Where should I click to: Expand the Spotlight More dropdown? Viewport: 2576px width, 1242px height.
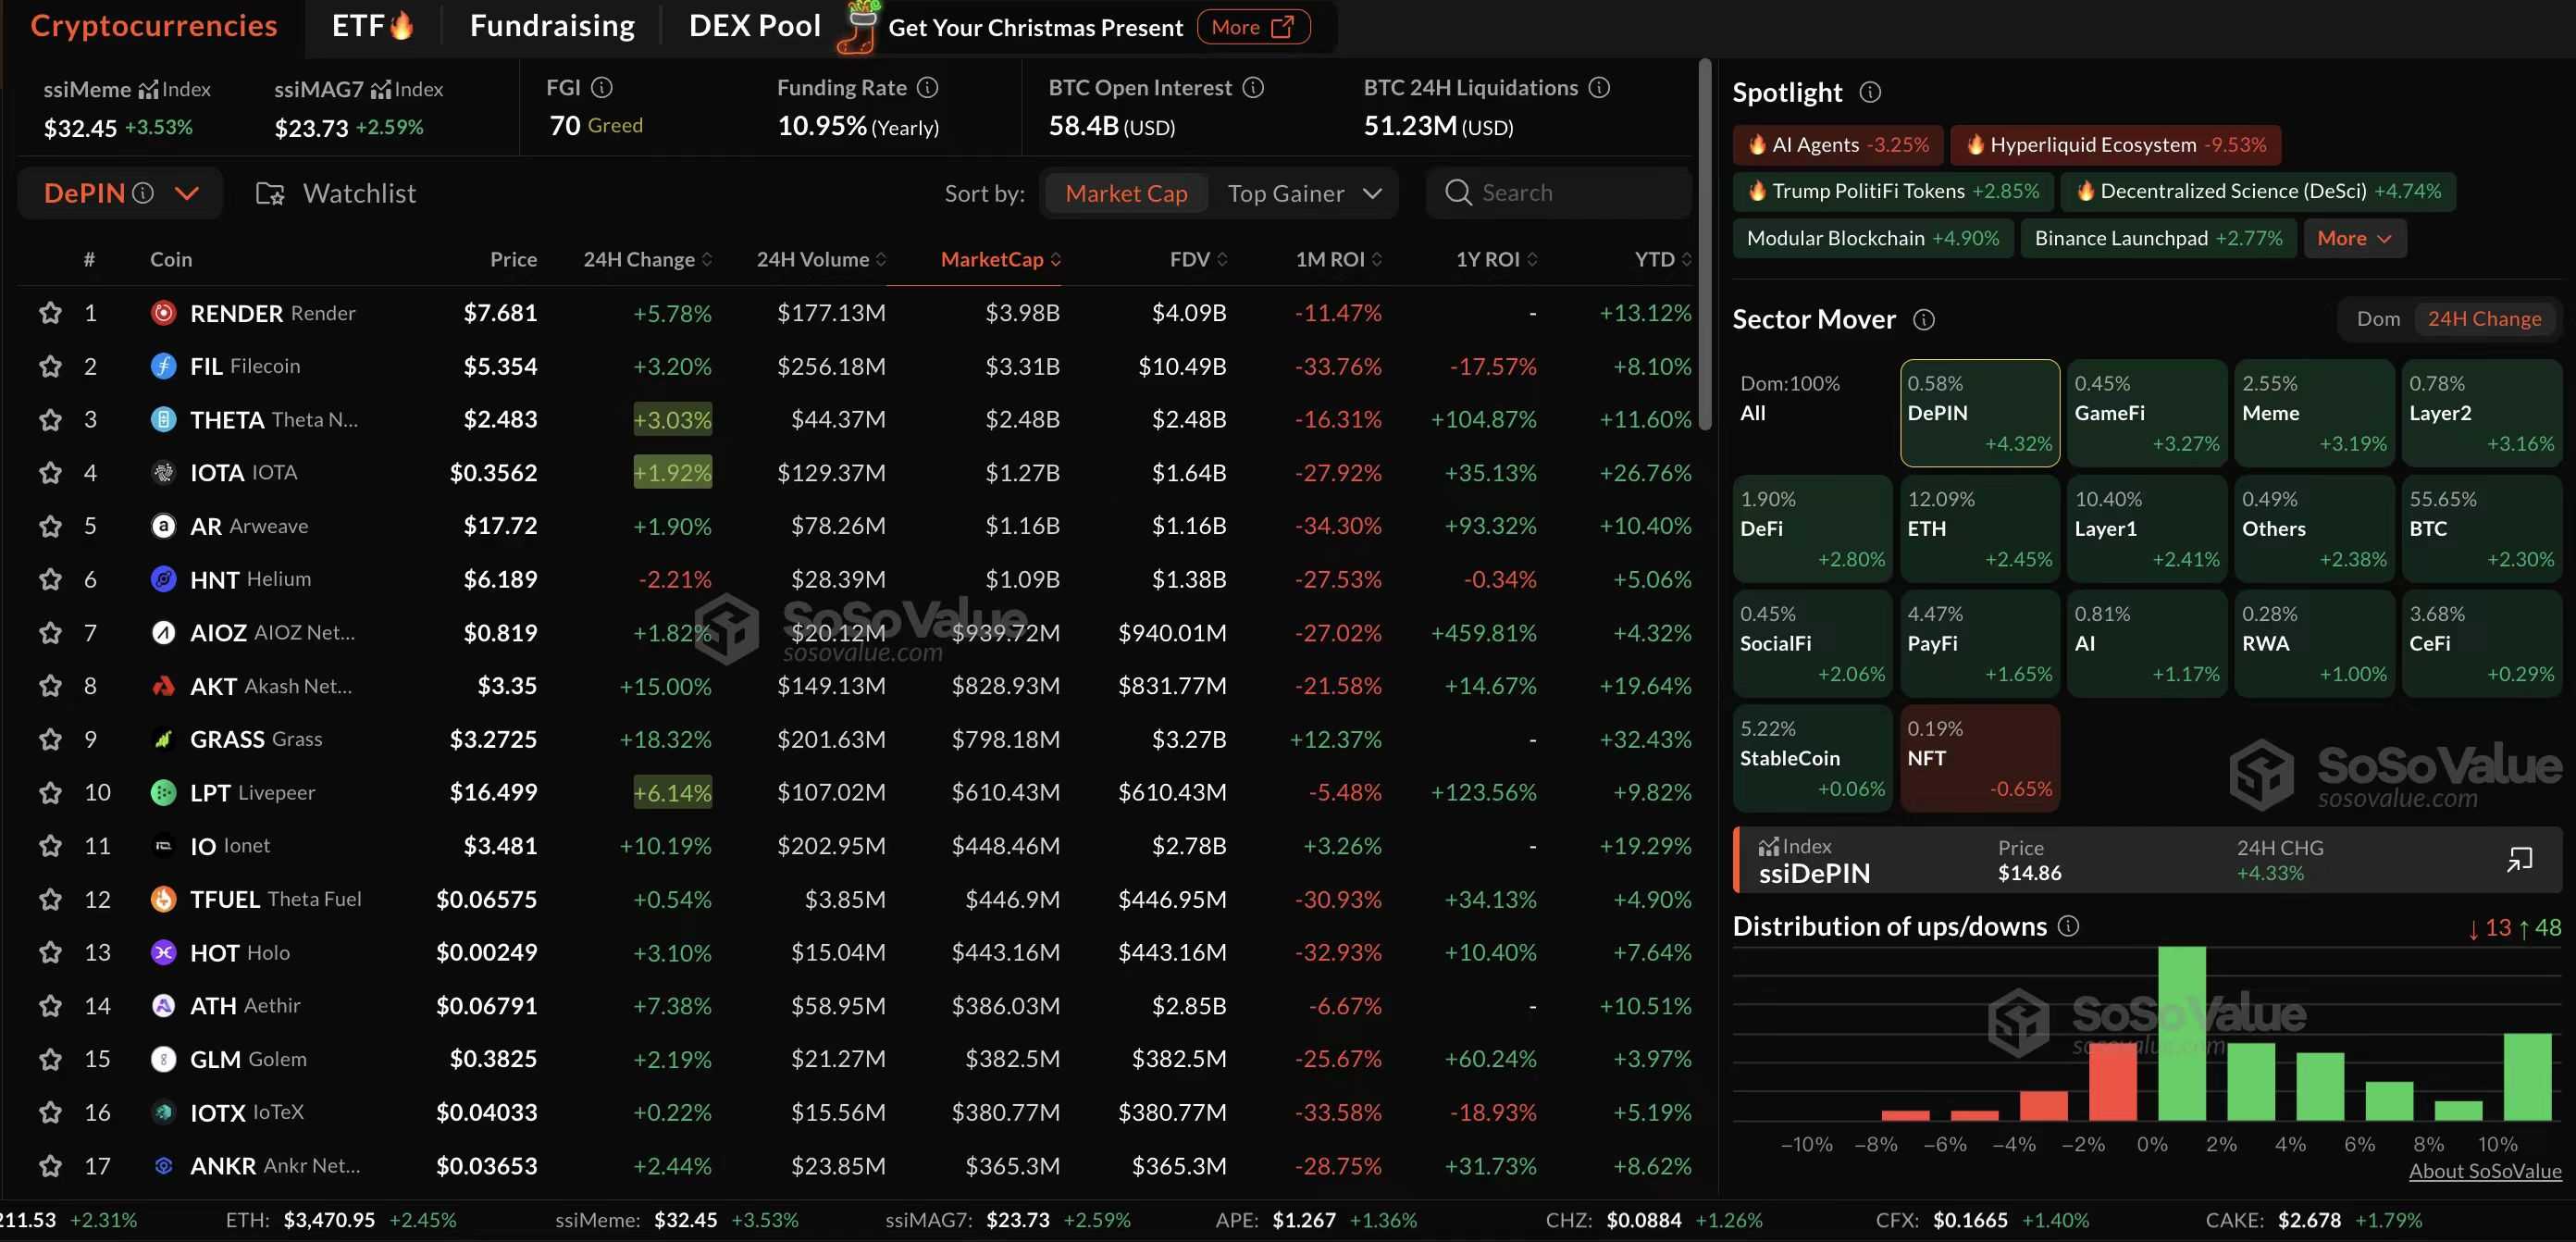[2354, 238]
